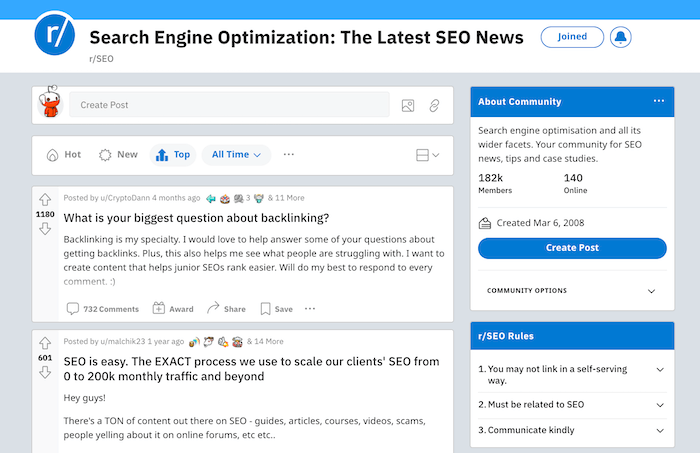This screenshot has width=700, height=453.
Task: Sort posts by Top
Action: tap(173, 155)
